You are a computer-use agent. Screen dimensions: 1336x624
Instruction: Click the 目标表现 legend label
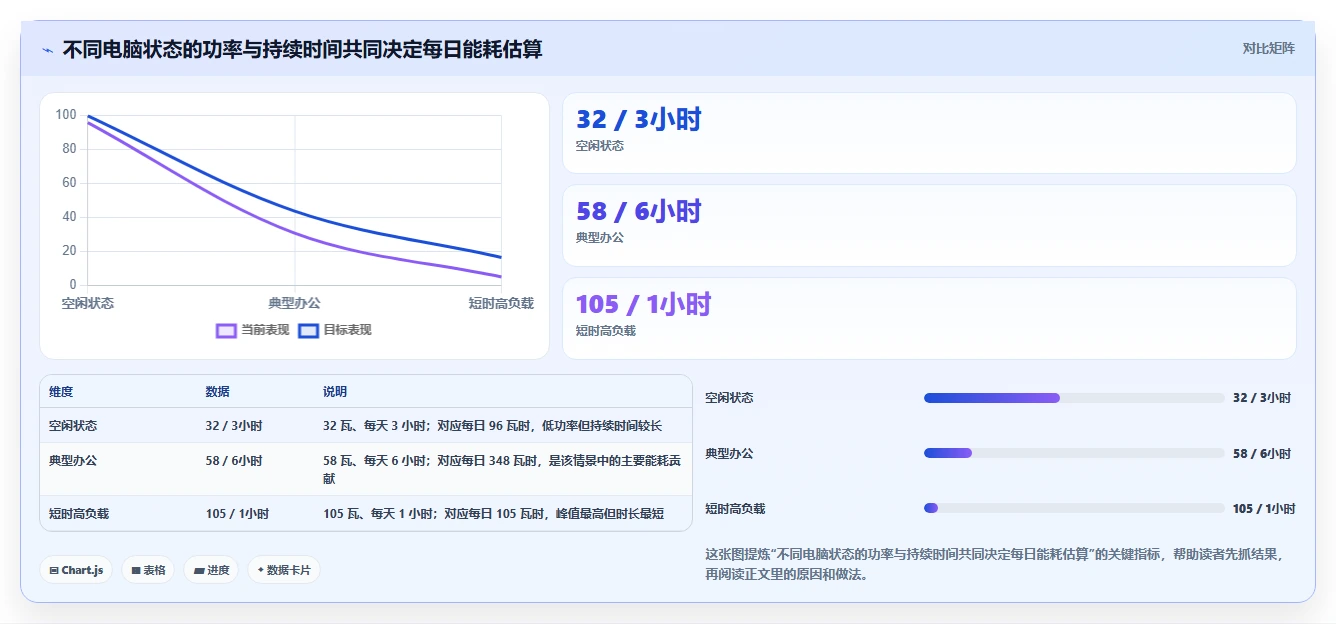click(347, 330)
